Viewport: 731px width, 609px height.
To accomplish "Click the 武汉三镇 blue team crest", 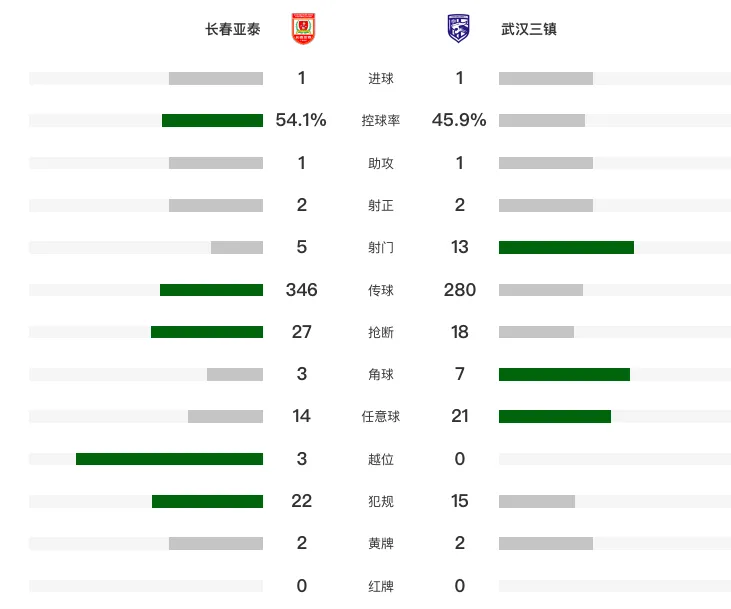I will [458, 29].
